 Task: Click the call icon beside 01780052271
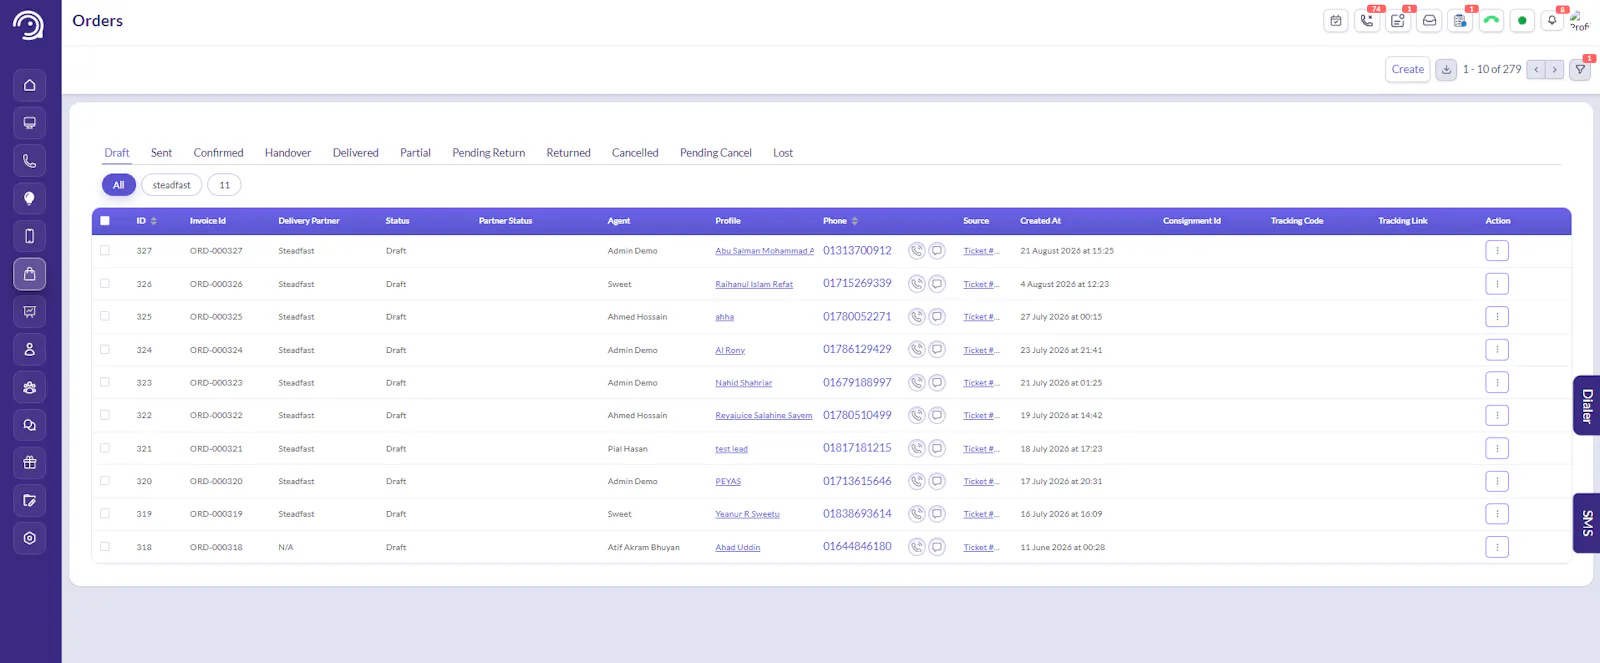[x=916, y=317]
